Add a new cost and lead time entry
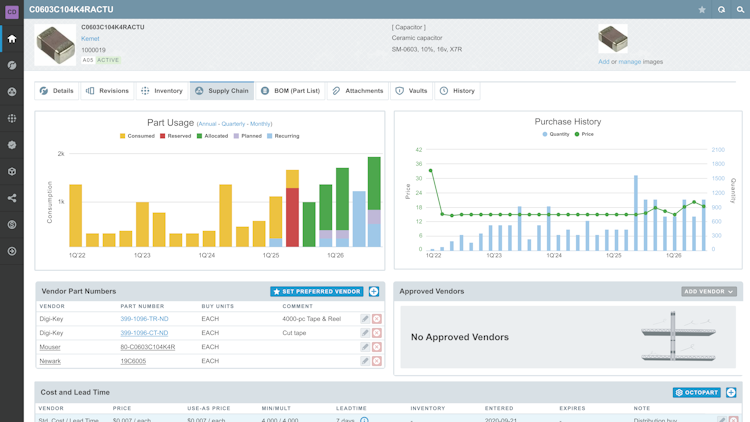The width and height of the screenshot is (750, 422). (x=731, y=392)
